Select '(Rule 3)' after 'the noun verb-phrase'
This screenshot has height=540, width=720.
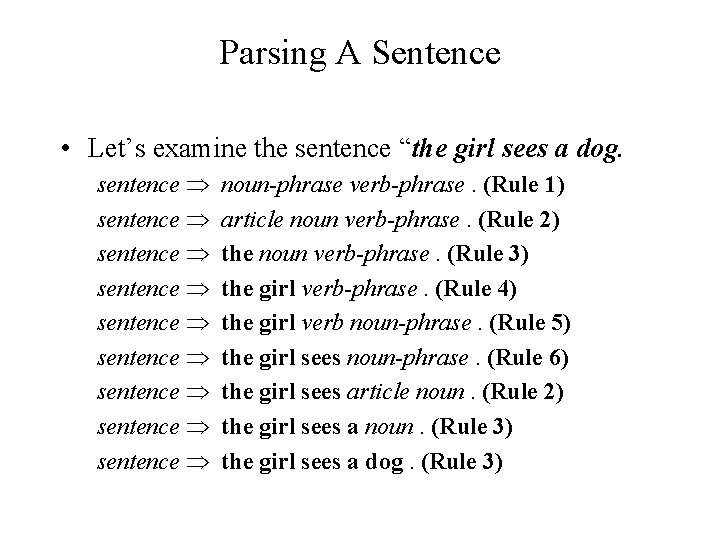488,254
